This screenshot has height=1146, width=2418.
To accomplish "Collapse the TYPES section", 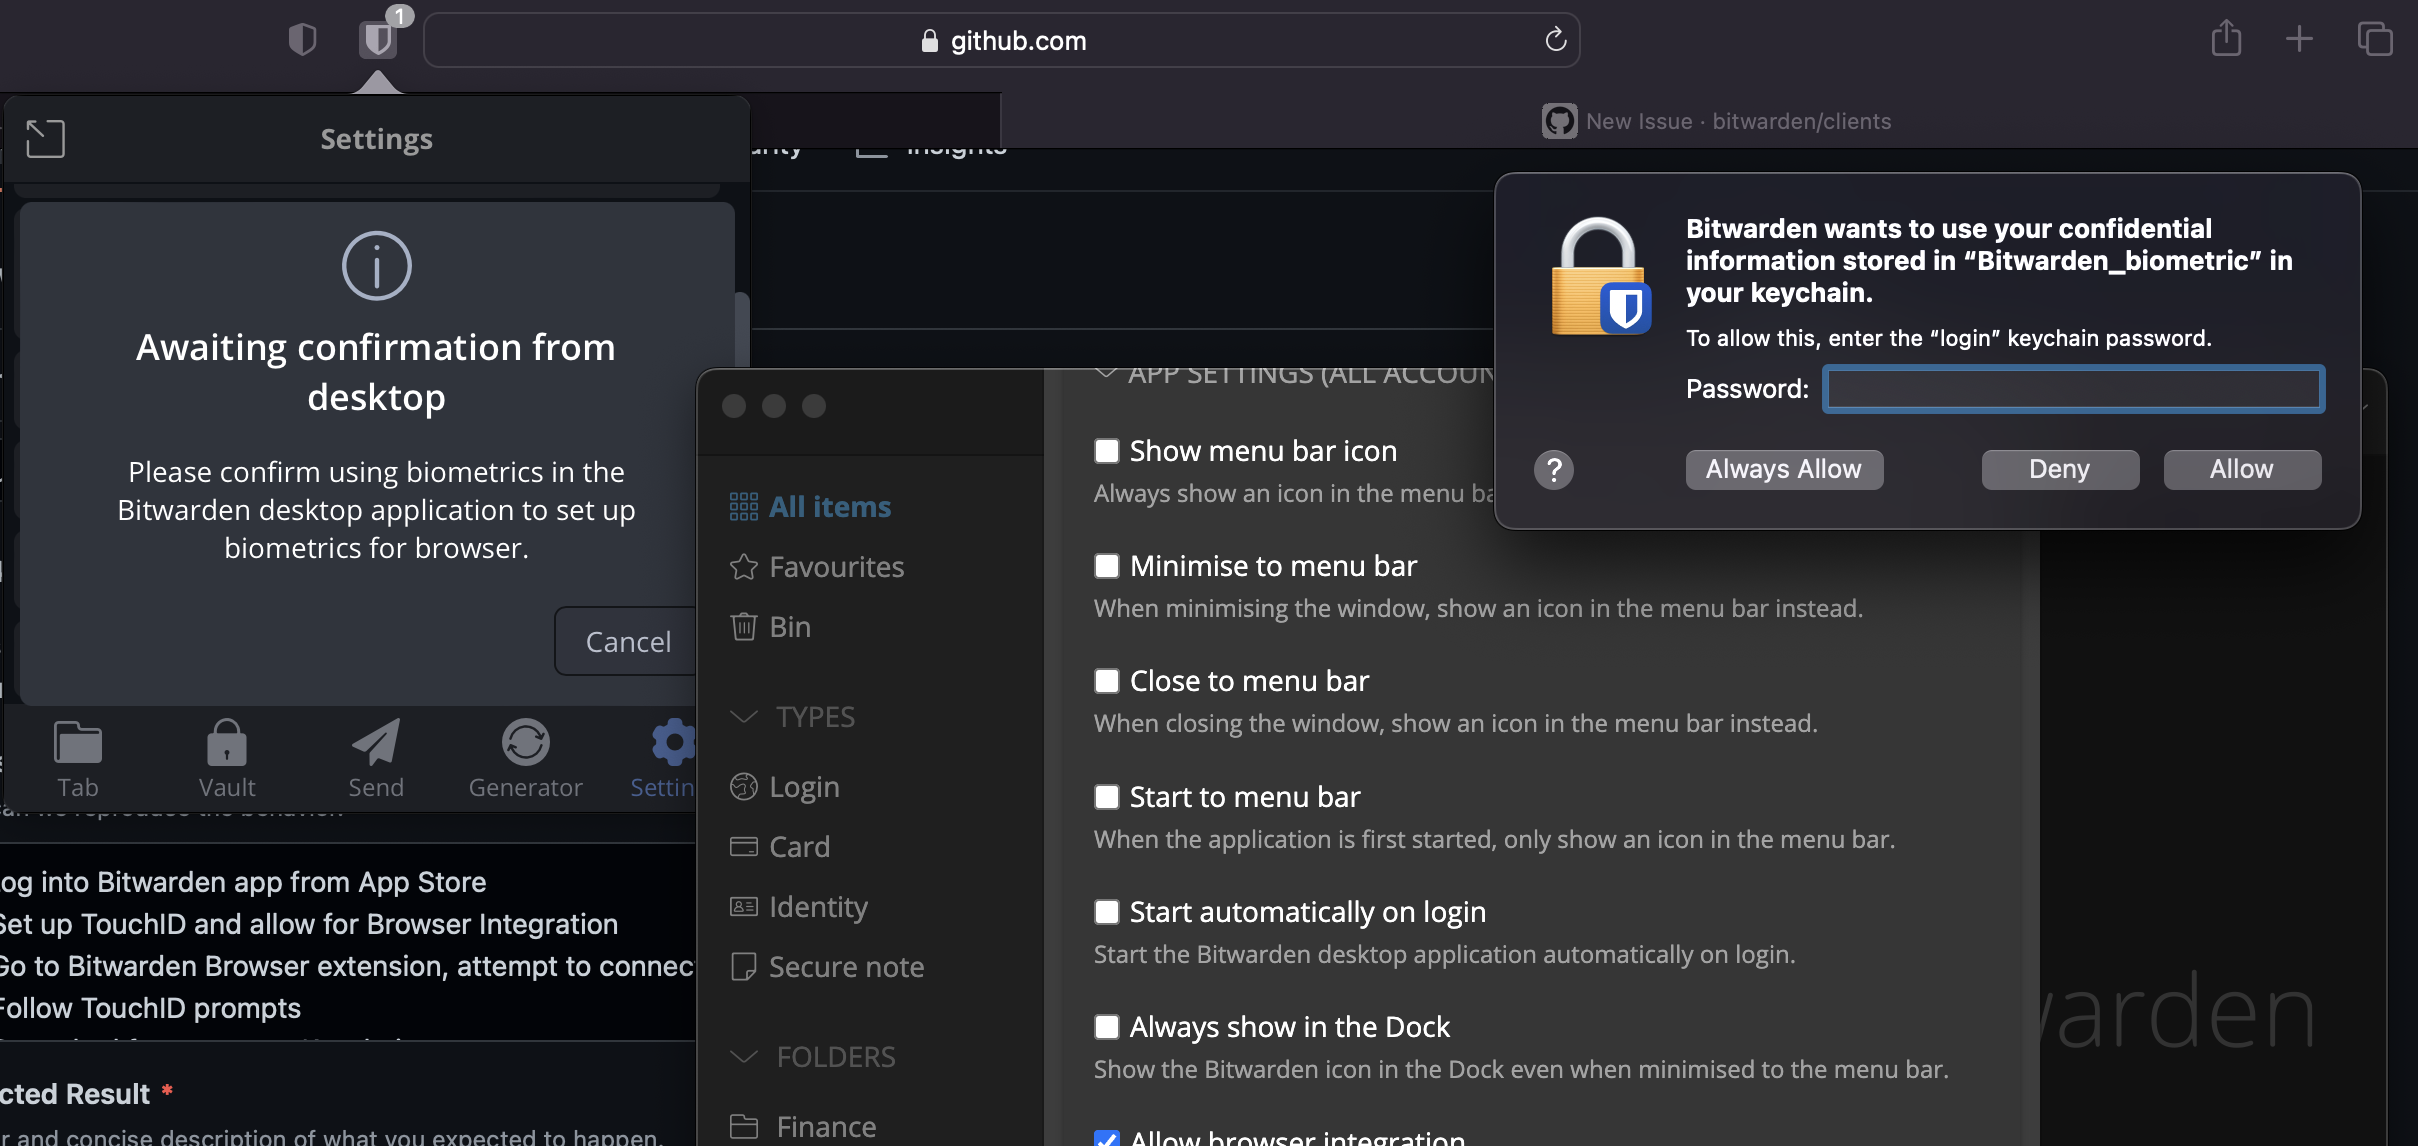I will [x=743, y=716].
